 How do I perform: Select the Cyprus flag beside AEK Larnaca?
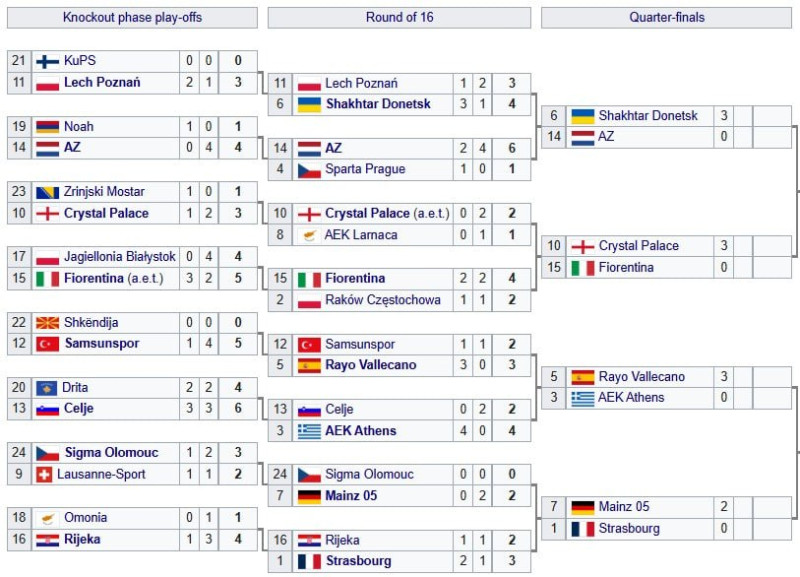[309, 235]
